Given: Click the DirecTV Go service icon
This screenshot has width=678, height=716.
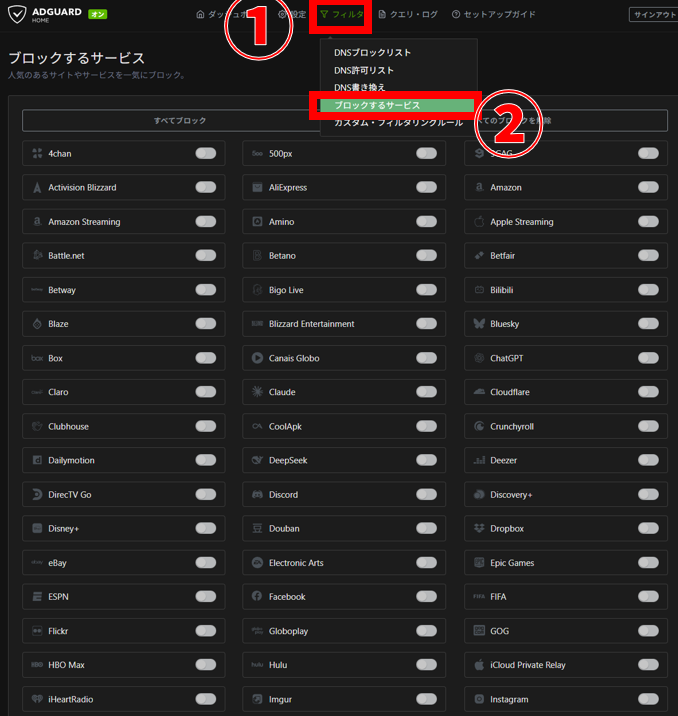Looking at the screenshot, I should tap(37, 494).
